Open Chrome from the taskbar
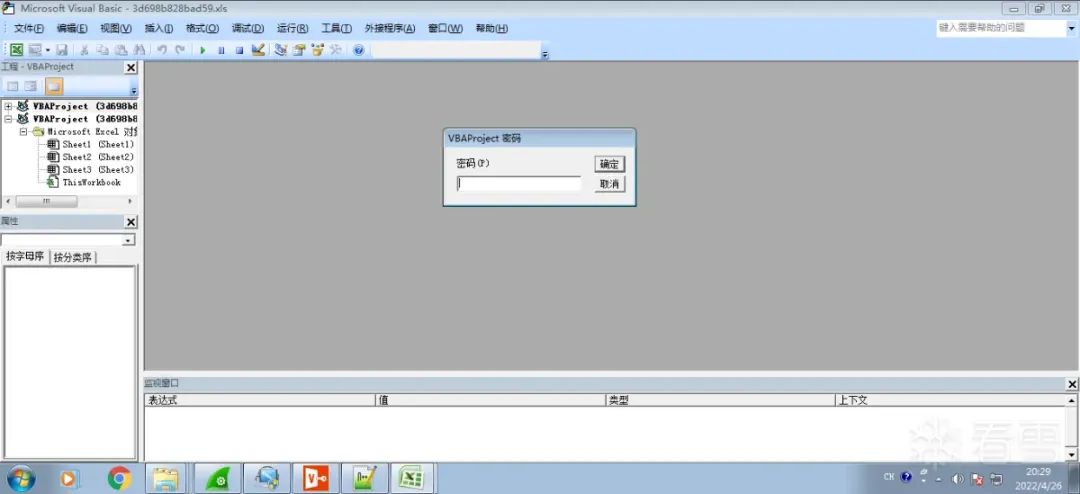 coord(119,478)
